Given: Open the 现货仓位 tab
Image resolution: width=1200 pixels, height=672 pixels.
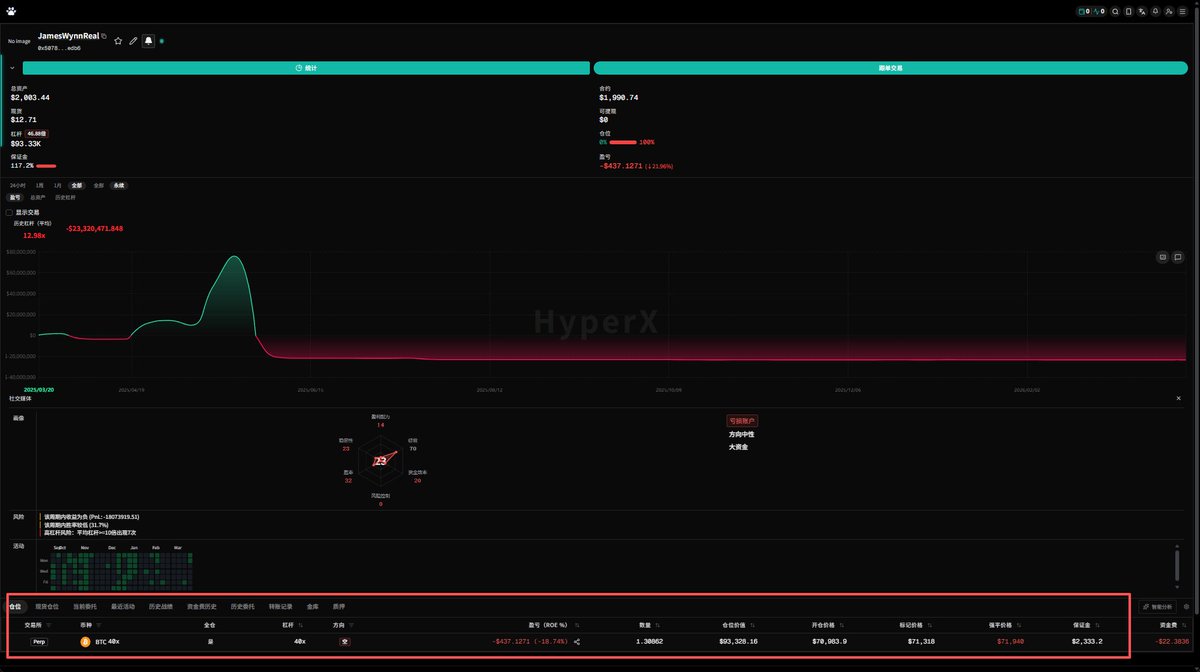Looking at the screenshot, I should click(47, 606).
